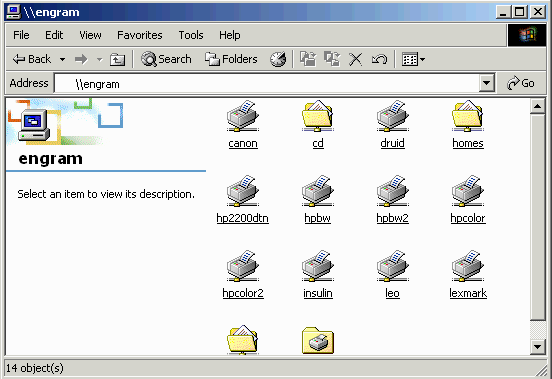Select the hpcolor printer icon

[468, 191]
